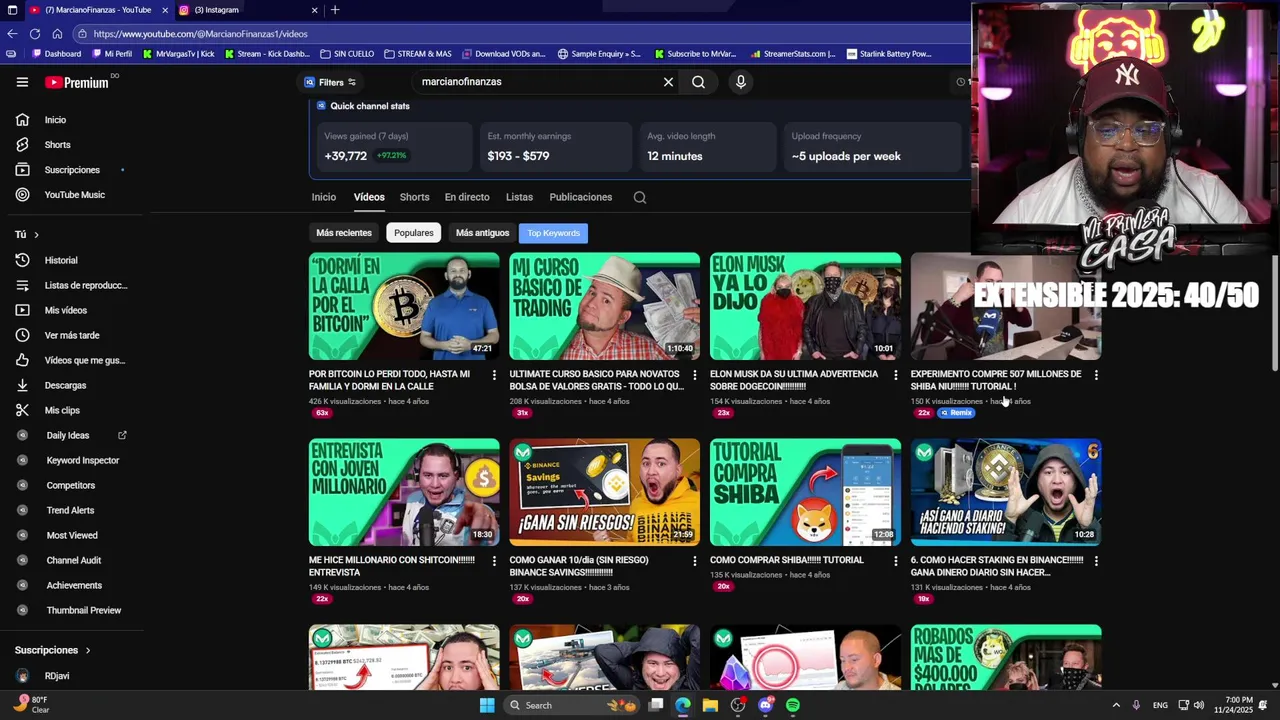Start voice search with microphone icon

[x=740, y=82]
